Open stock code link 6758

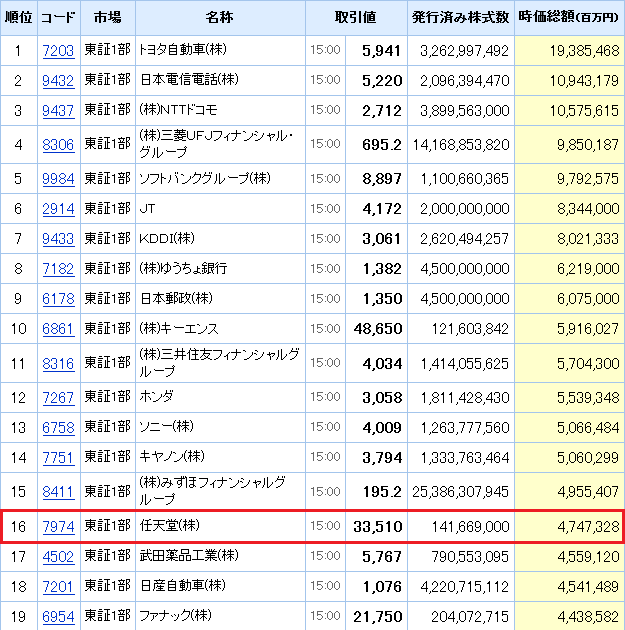pos(58,428)
